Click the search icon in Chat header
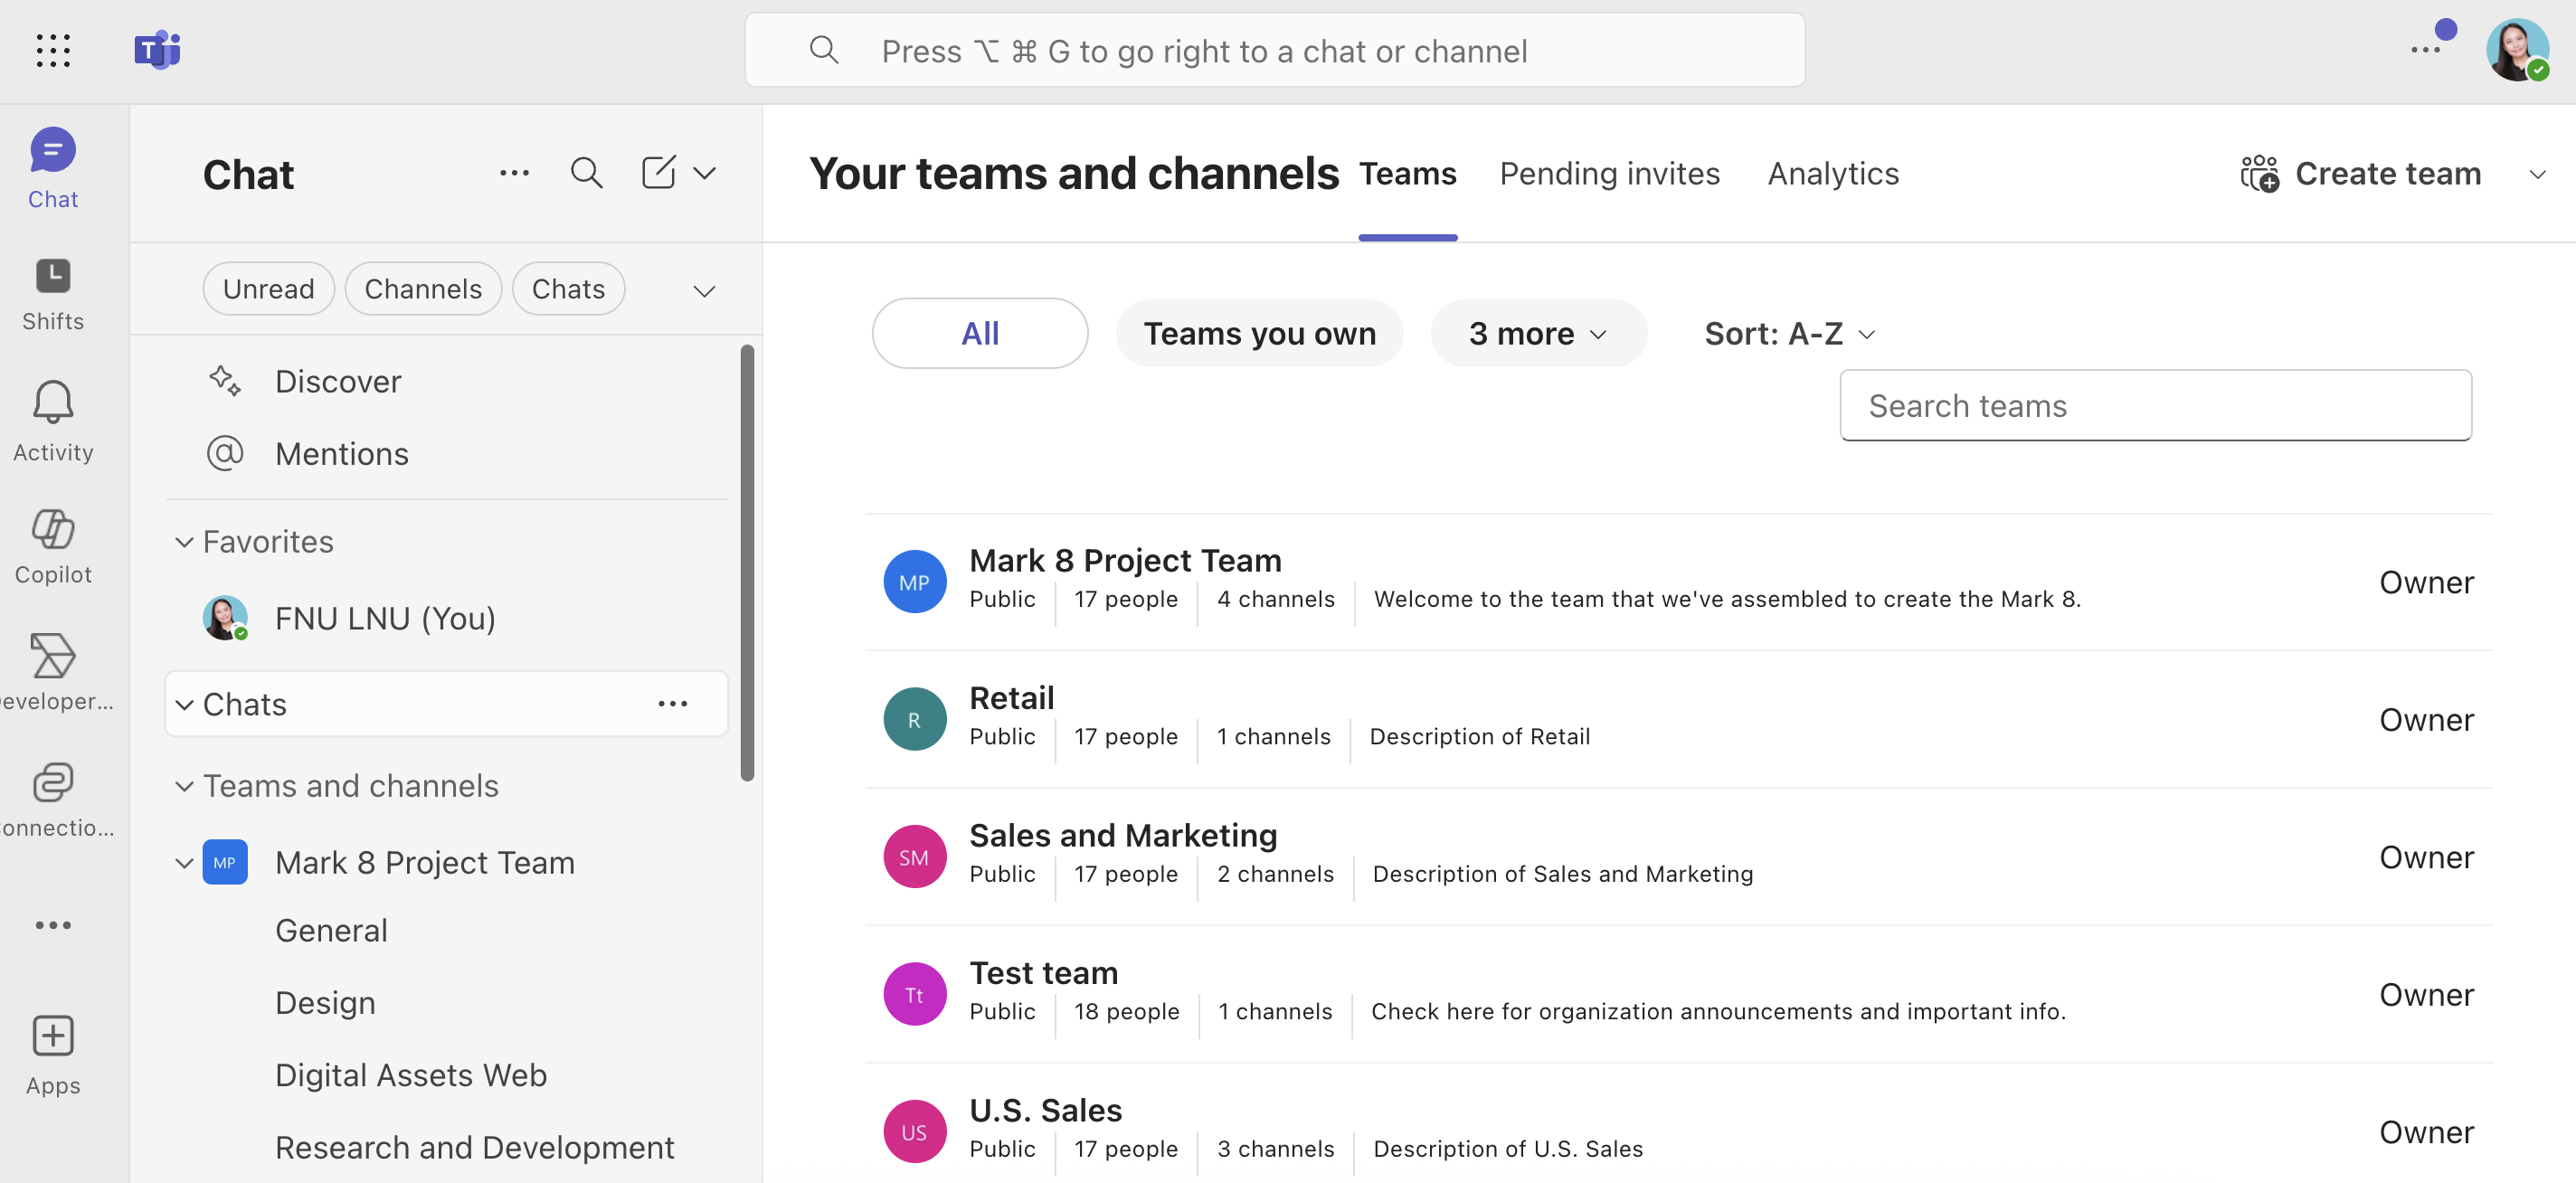Image resolution: width=2576 pixels, height=1183 pixels. (586, 173)
